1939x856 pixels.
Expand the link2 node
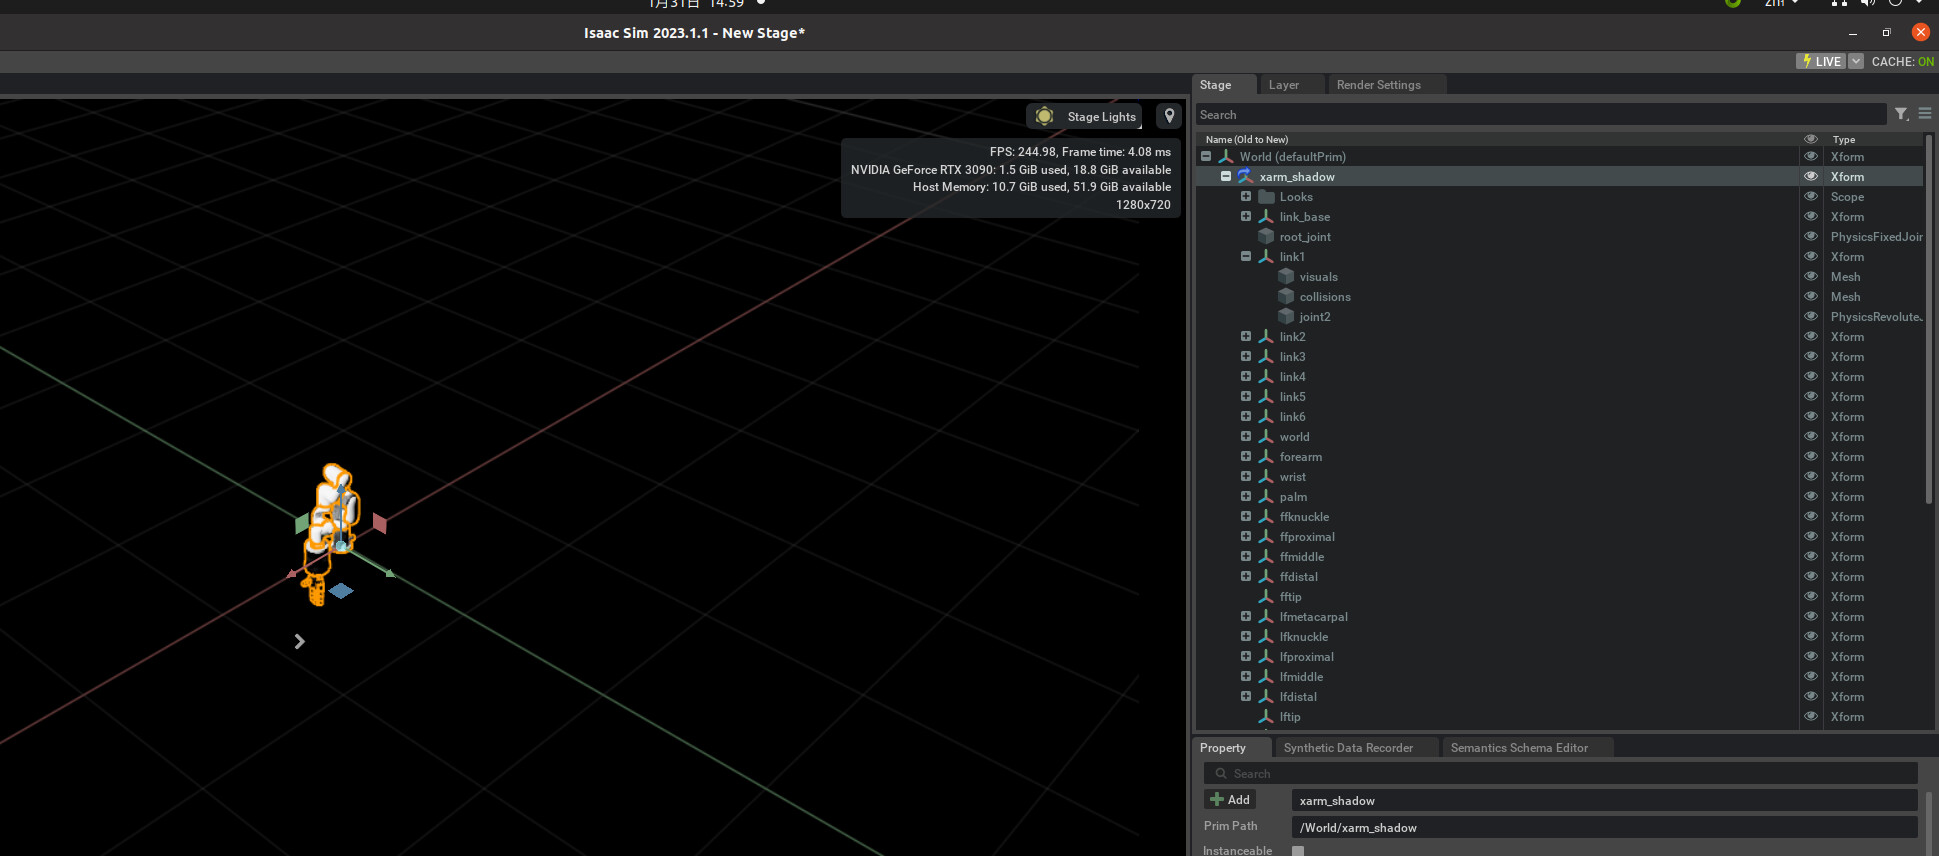point(1246,336)
